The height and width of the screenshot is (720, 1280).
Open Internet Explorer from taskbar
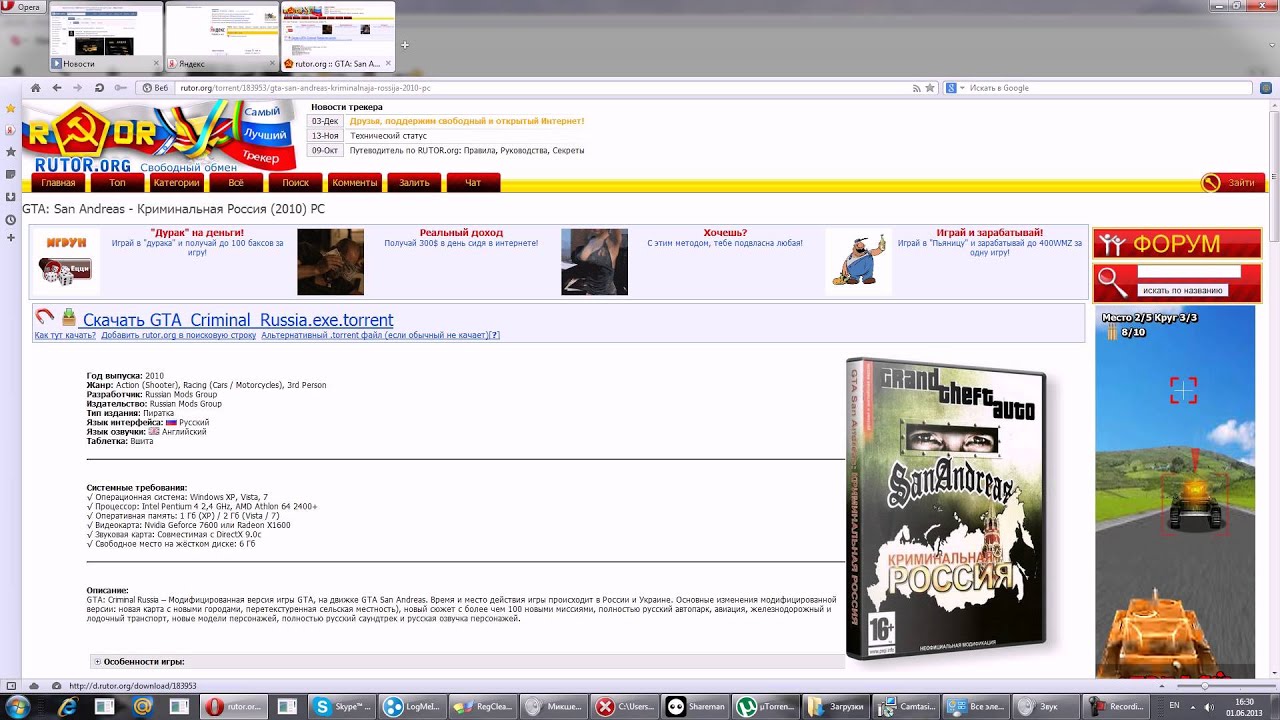(x=67, y=707)
